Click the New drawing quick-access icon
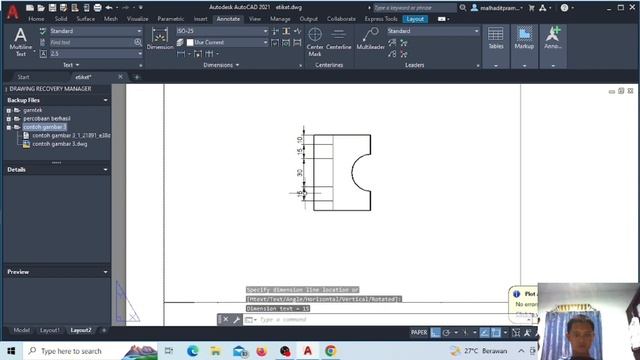640x360 pixels. pos(30,7)
